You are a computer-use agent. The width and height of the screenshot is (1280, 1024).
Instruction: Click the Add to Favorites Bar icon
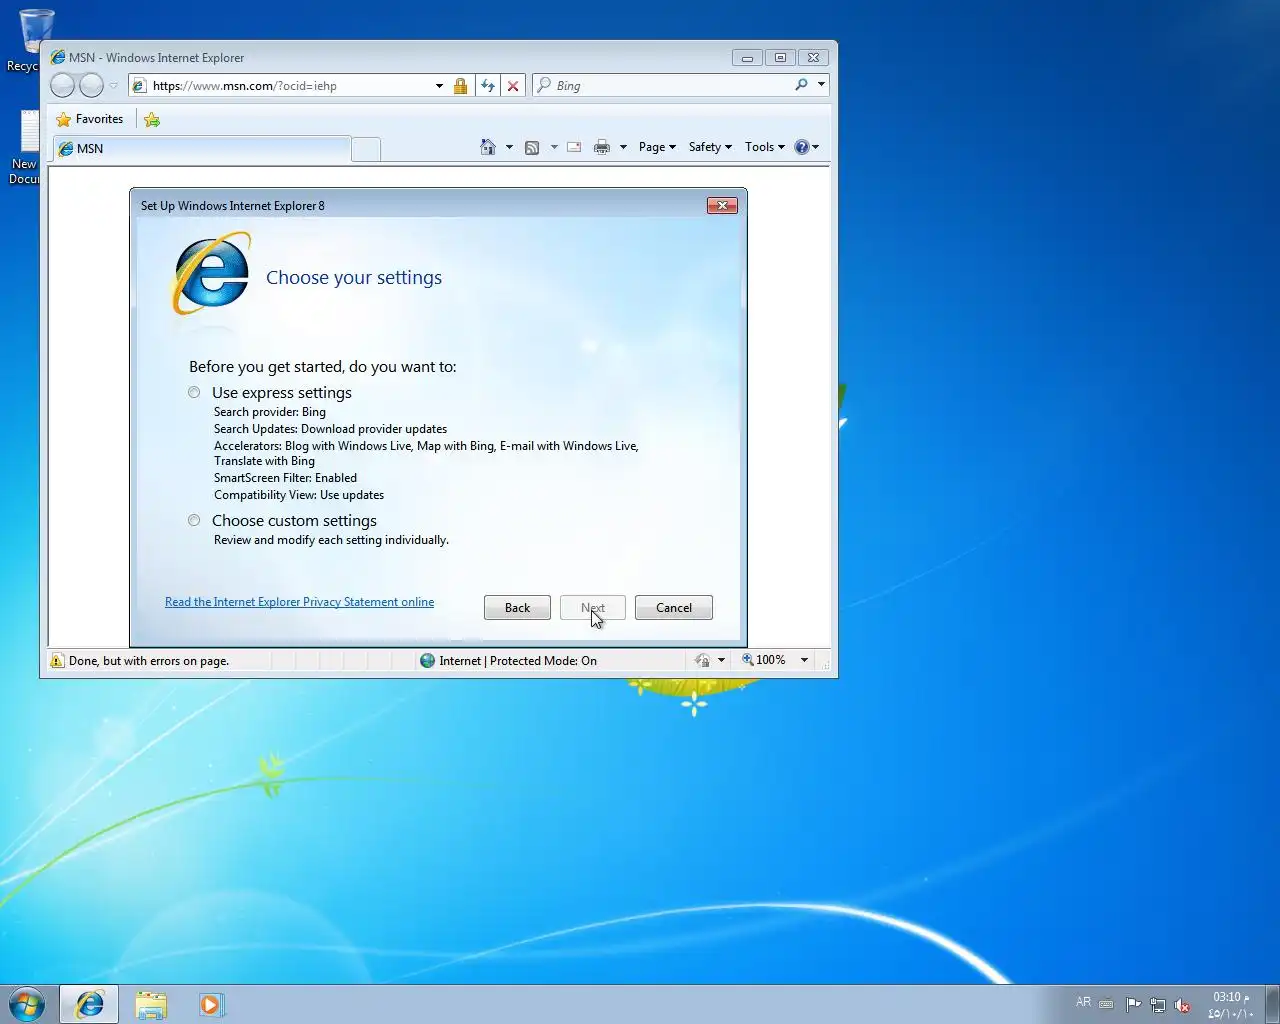pos(152,119)
